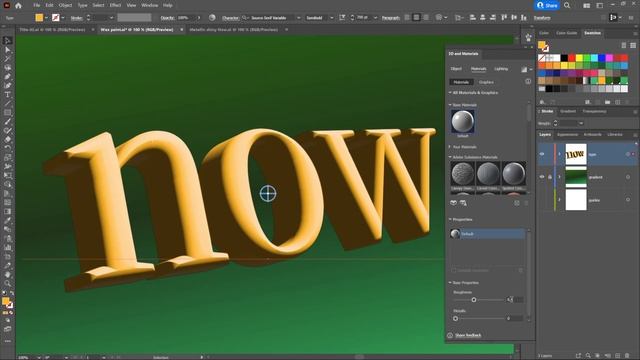640x360 pixels.
Task: Click the align center paragraph icon
Action: click(x=416, y=18)
